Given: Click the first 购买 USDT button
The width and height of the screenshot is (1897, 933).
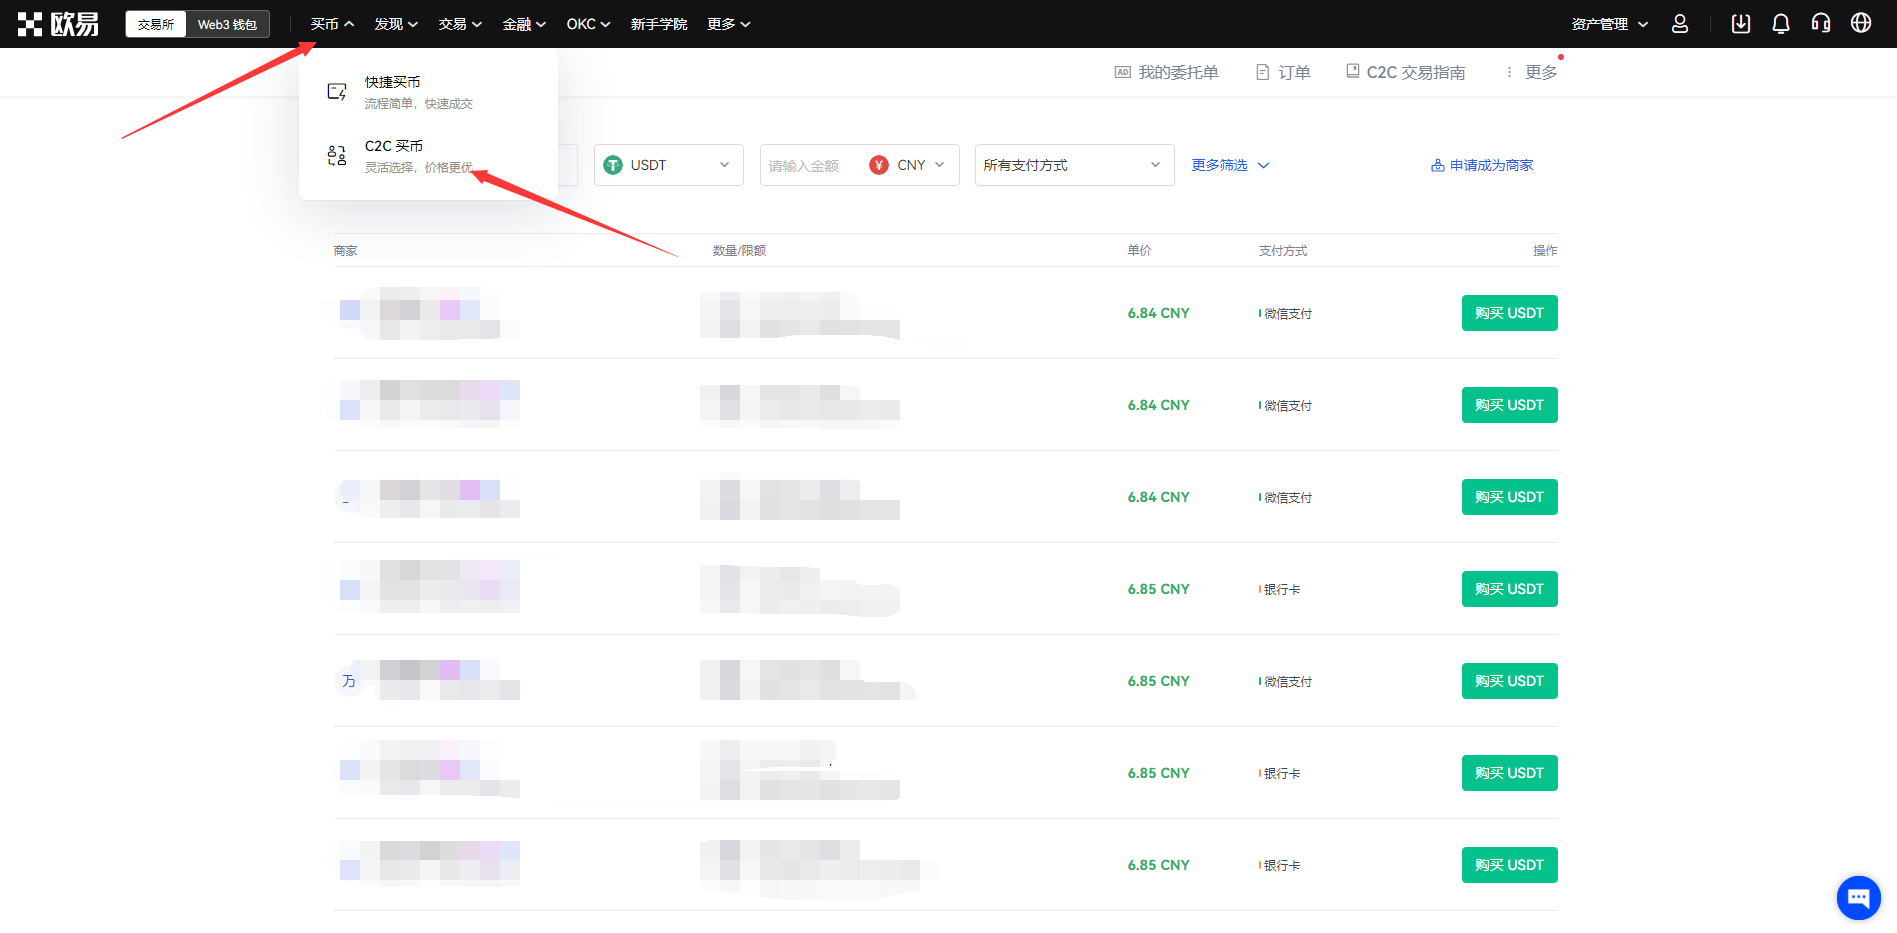Looking at the screenshot, I should [1509, 313].
